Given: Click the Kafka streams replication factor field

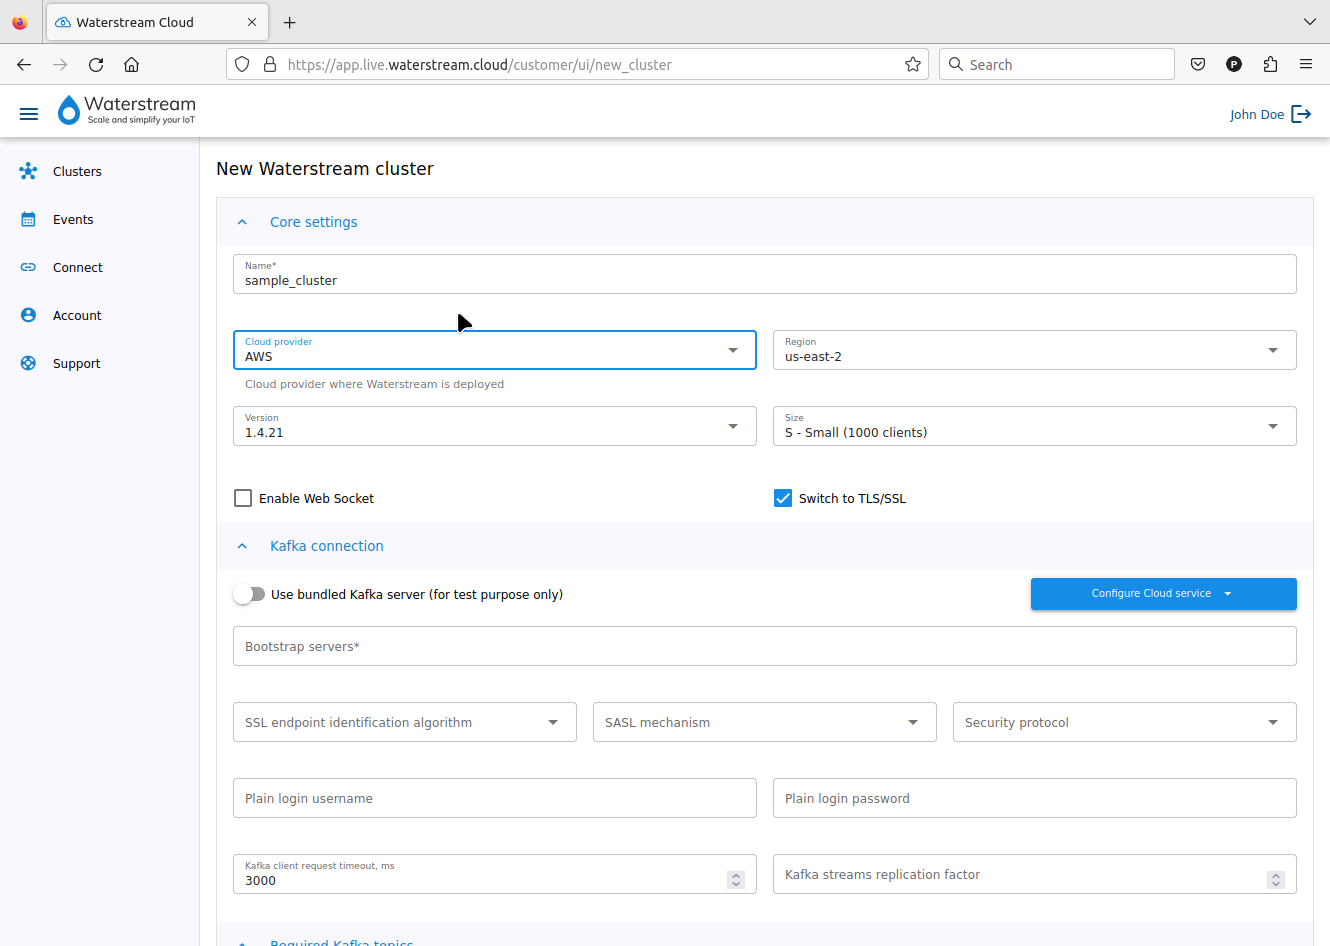Looking at the screenshot, I should click(x=1035, y=874).
